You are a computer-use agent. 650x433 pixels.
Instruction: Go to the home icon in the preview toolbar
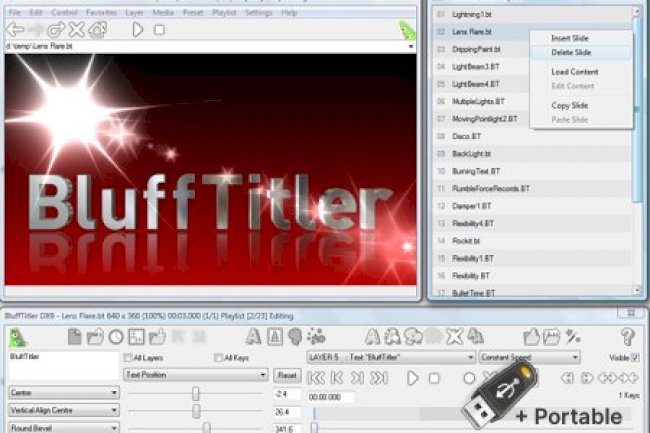coord(98,30)
